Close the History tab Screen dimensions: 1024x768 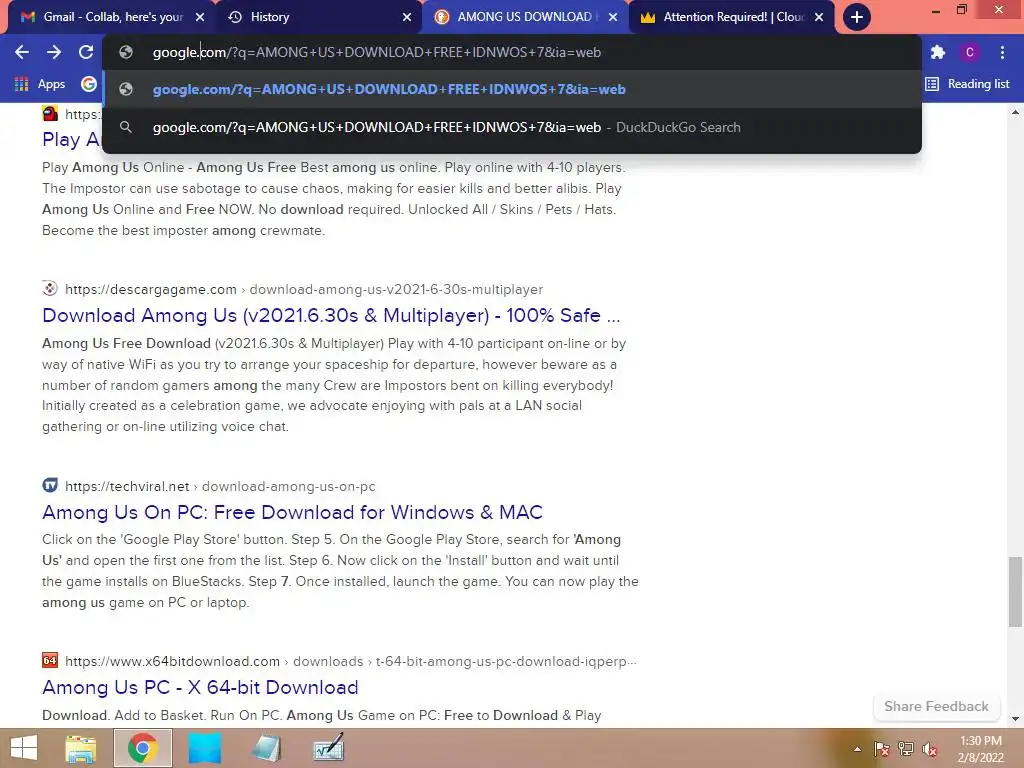(407, 17)
